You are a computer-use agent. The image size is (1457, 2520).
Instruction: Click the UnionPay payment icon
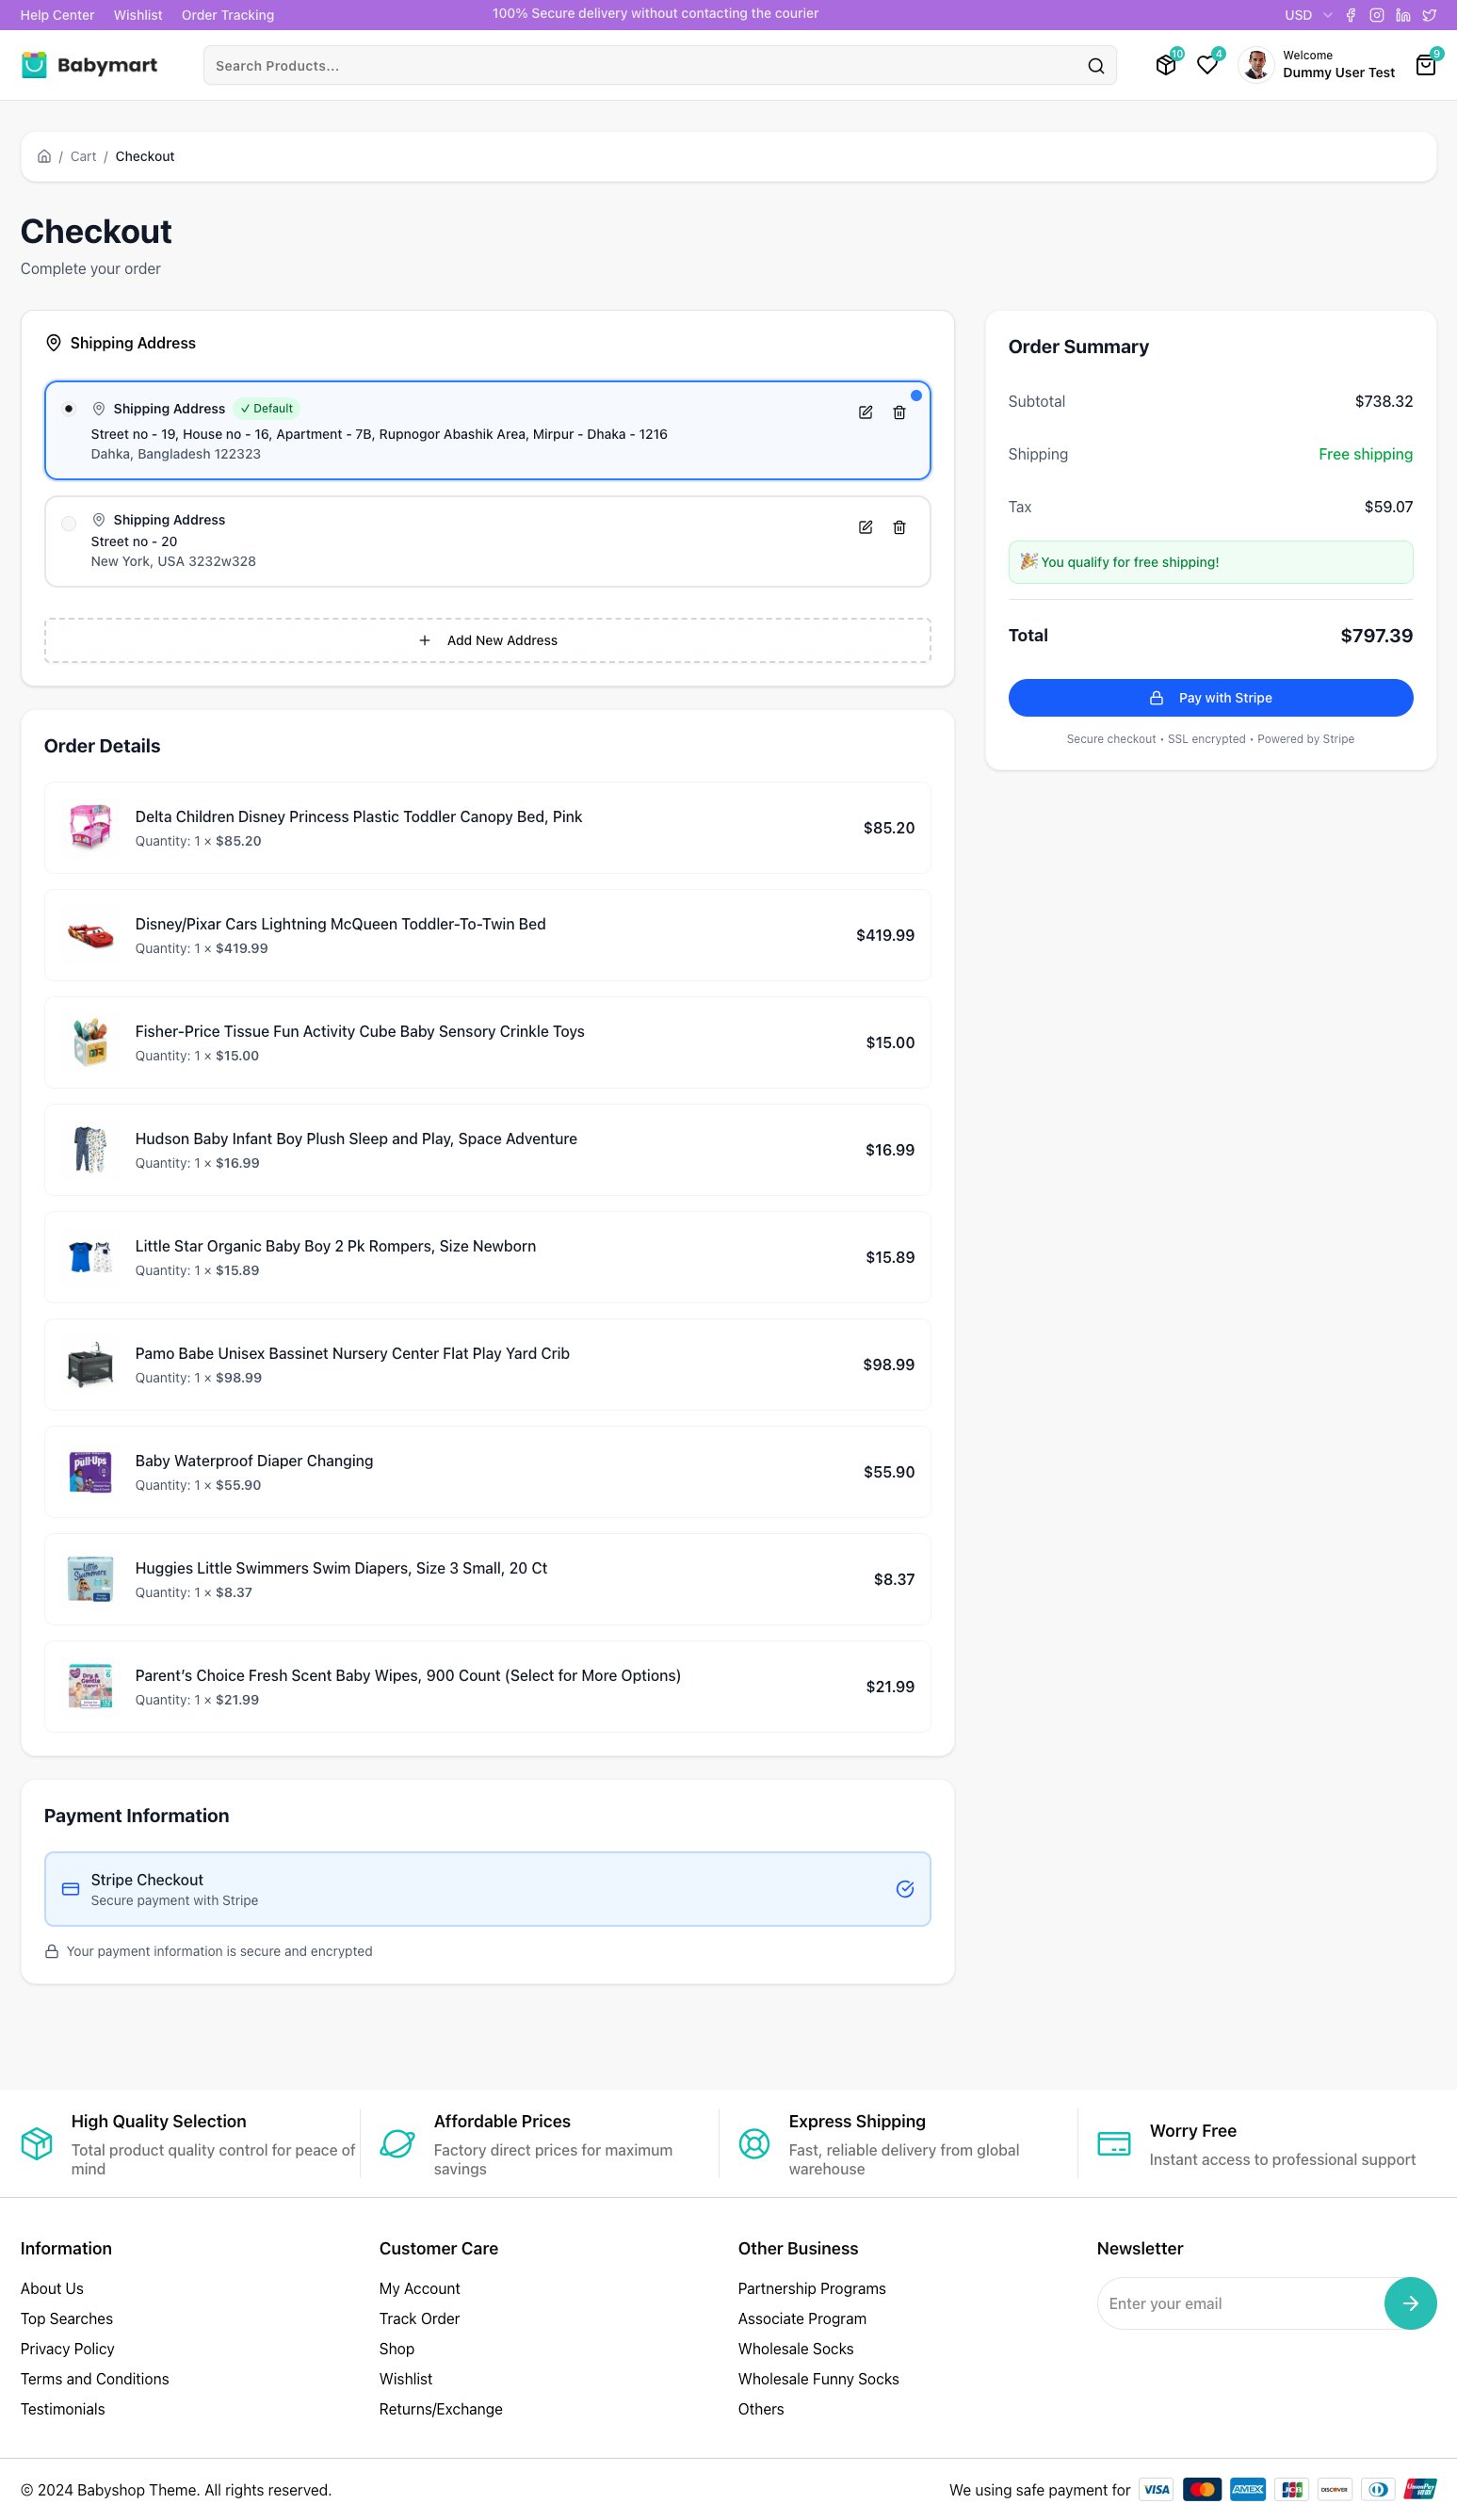(1420, 2489)
